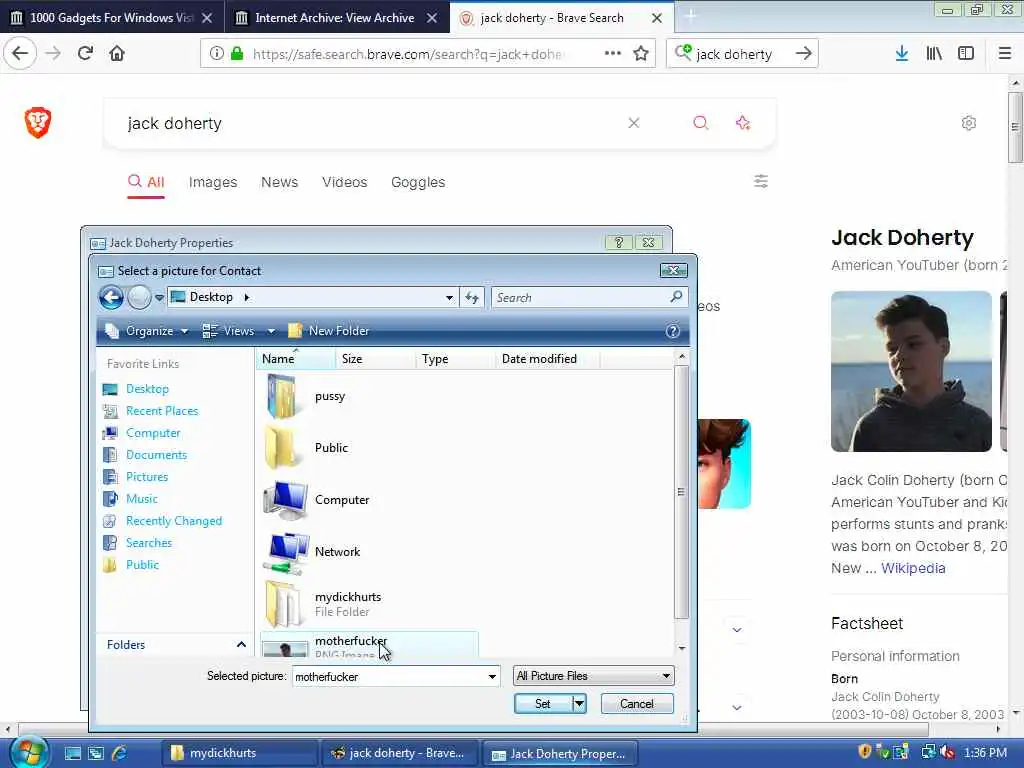The image size is (1024, 768).
Task: Open the All Picture Files filter dropdown
Action: click(x=593, y=676)
